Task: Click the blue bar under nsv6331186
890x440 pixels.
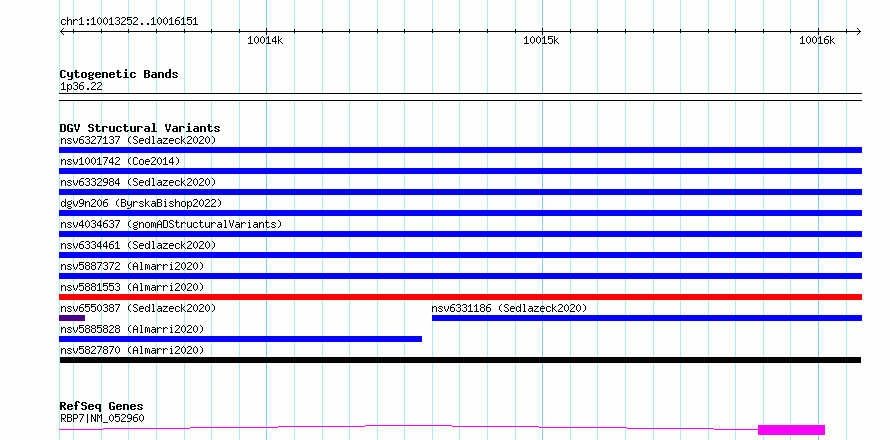Action: (647, 318)
